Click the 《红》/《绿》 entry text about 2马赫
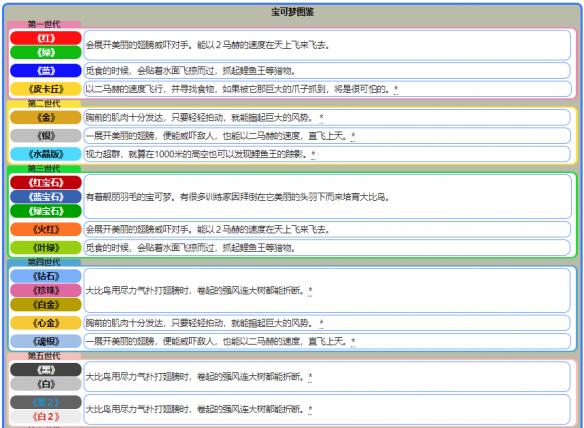The image size is (584, 428). (x=207, y=45)
